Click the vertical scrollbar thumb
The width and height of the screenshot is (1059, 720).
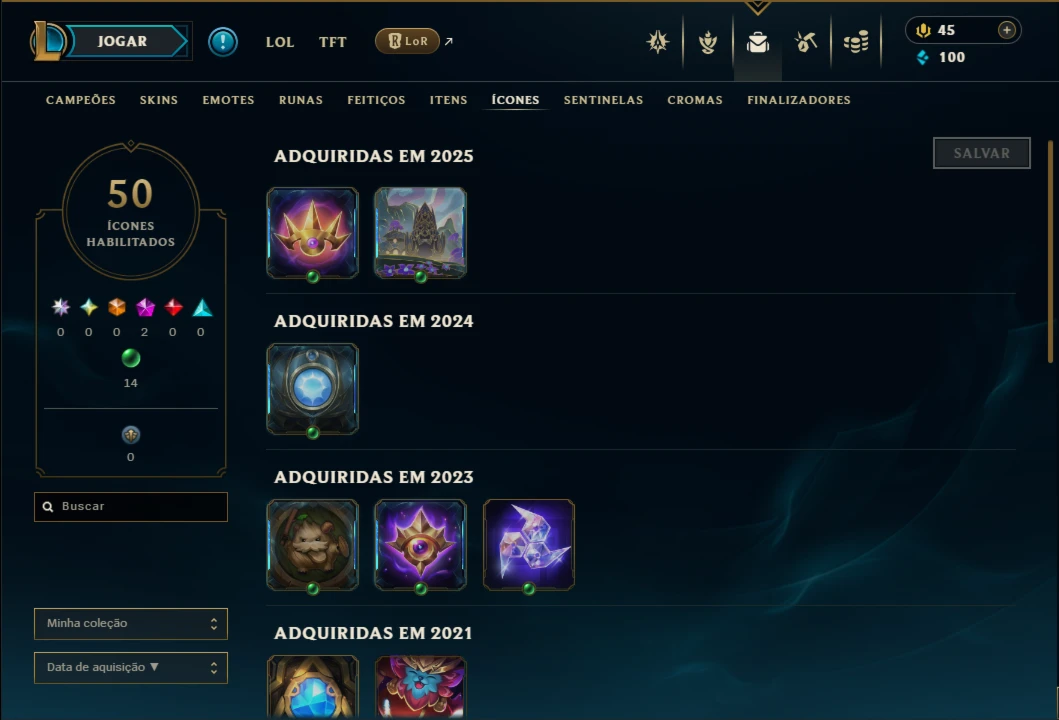click(x=1050, y=252)
